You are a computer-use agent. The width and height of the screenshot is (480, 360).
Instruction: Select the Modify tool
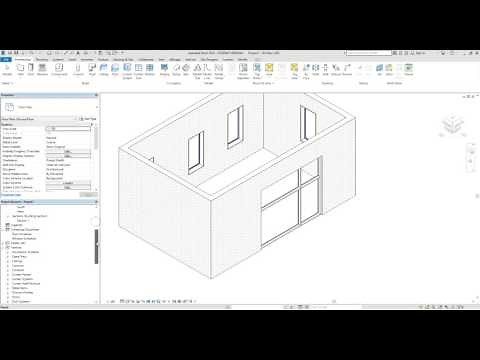point(7,70)
